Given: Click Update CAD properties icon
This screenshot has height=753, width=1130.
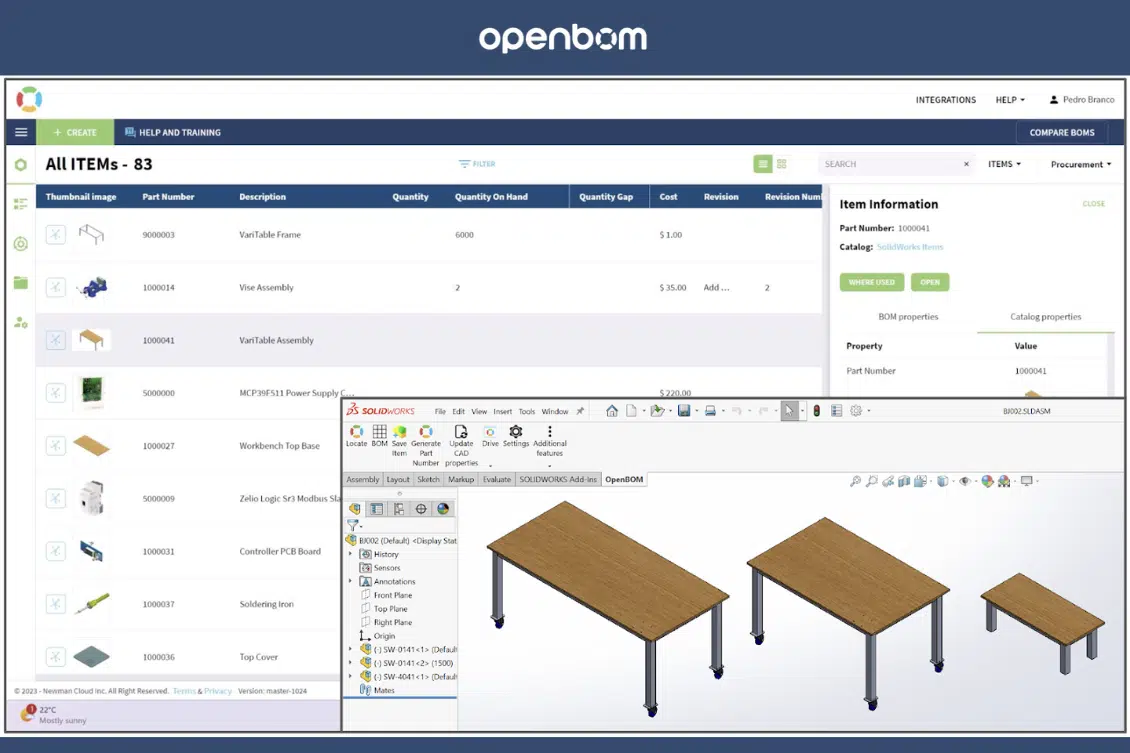Looking at the screenshot, I should [x=461, y=432].
